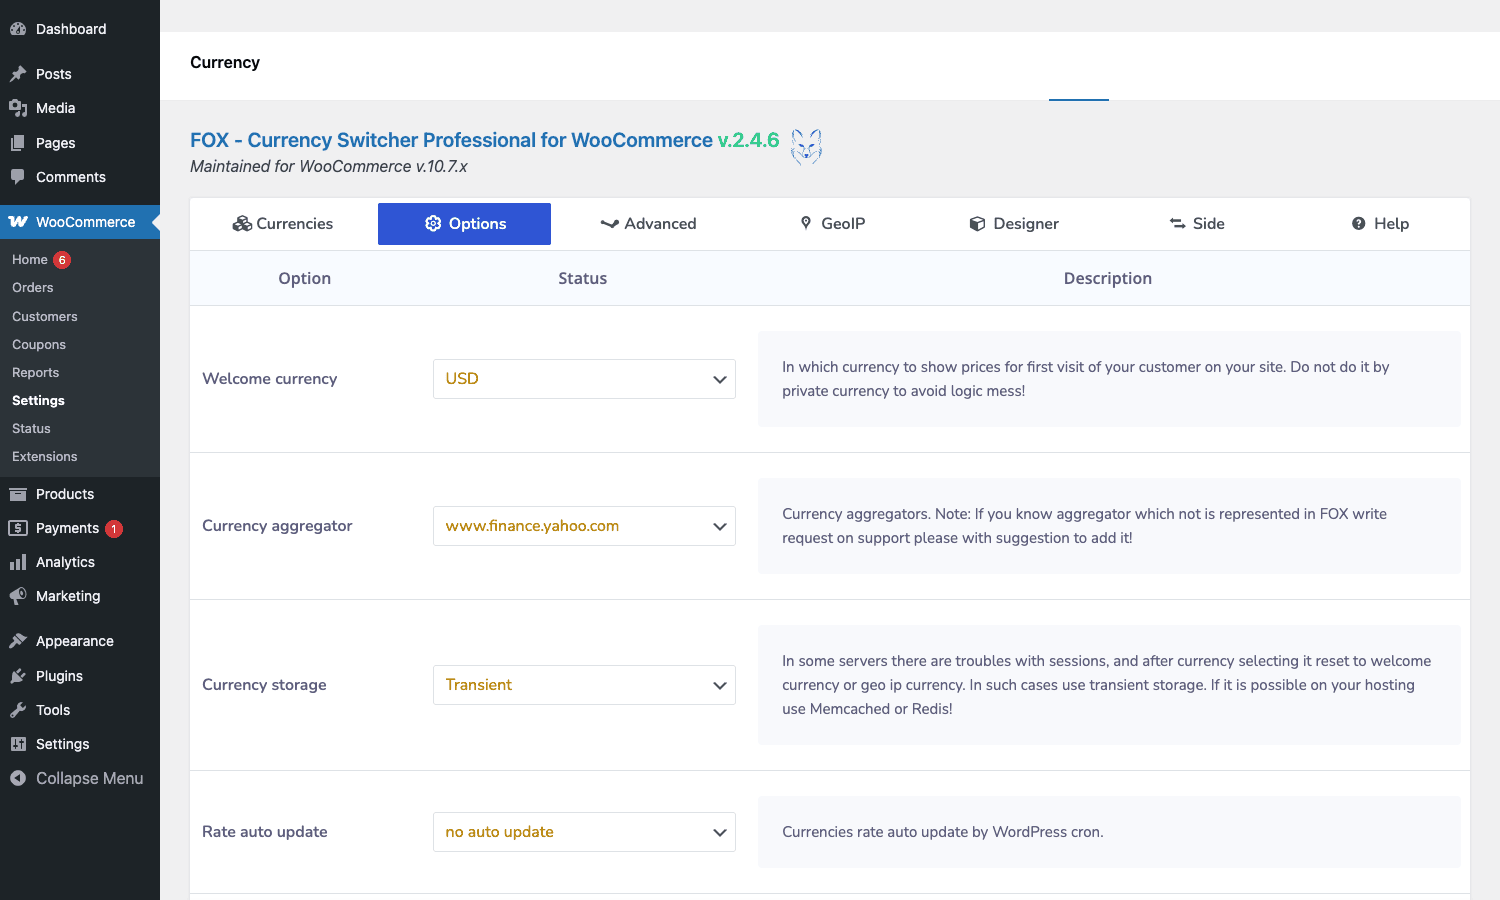Open the Help tab

pos(1380,224)
